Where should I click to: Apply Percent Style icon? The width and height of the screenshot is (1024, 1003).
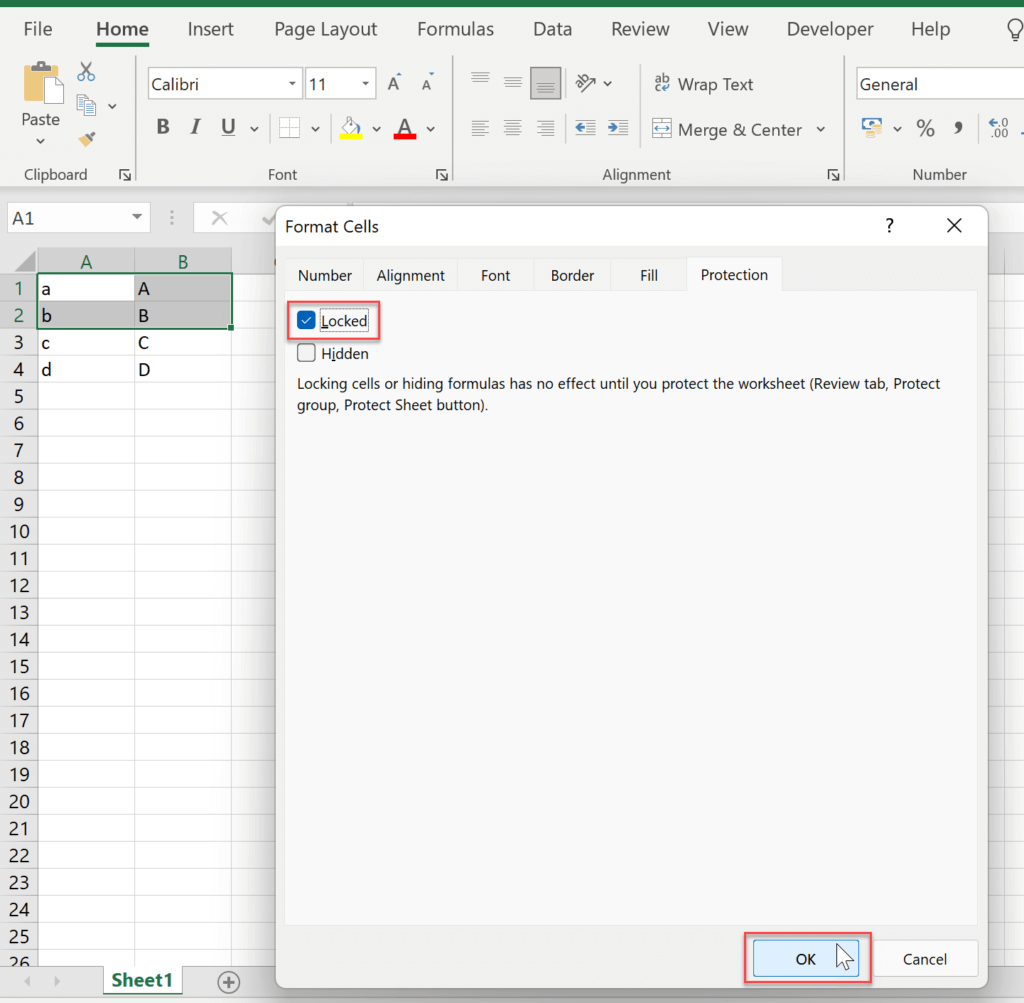tap(925, 128)
